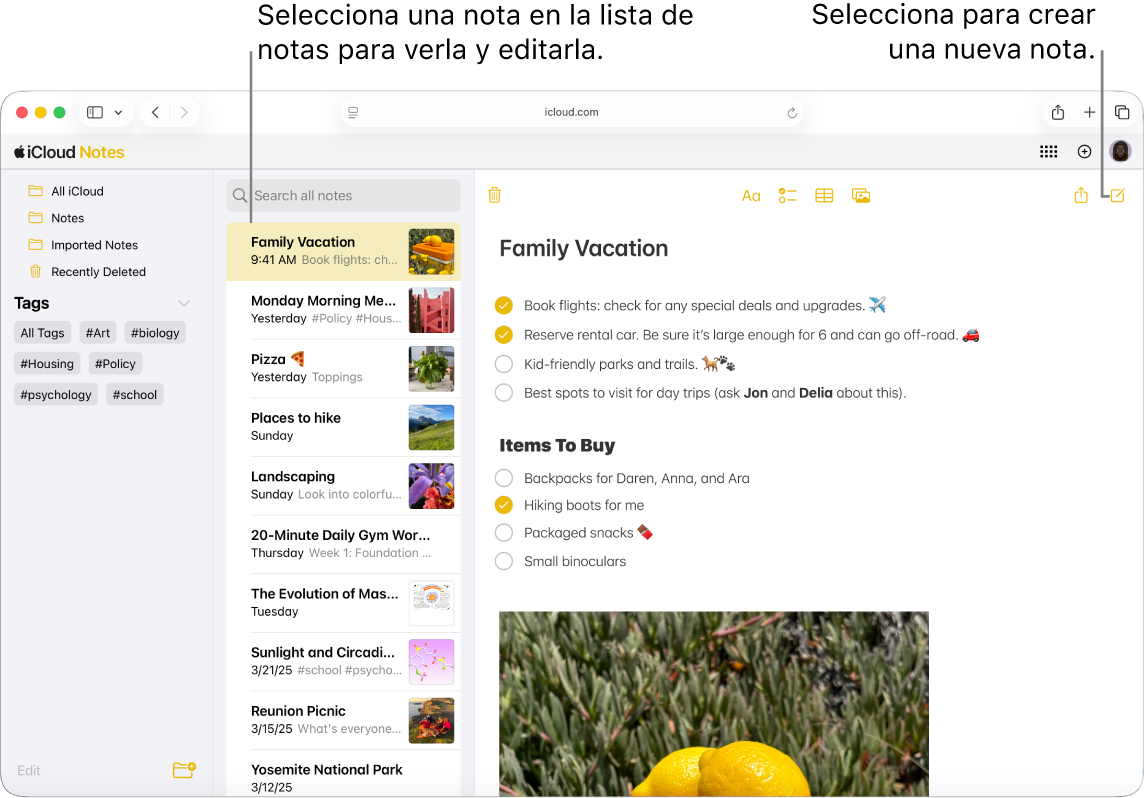Delete the current note via trash icon

(x=494, y=195)
